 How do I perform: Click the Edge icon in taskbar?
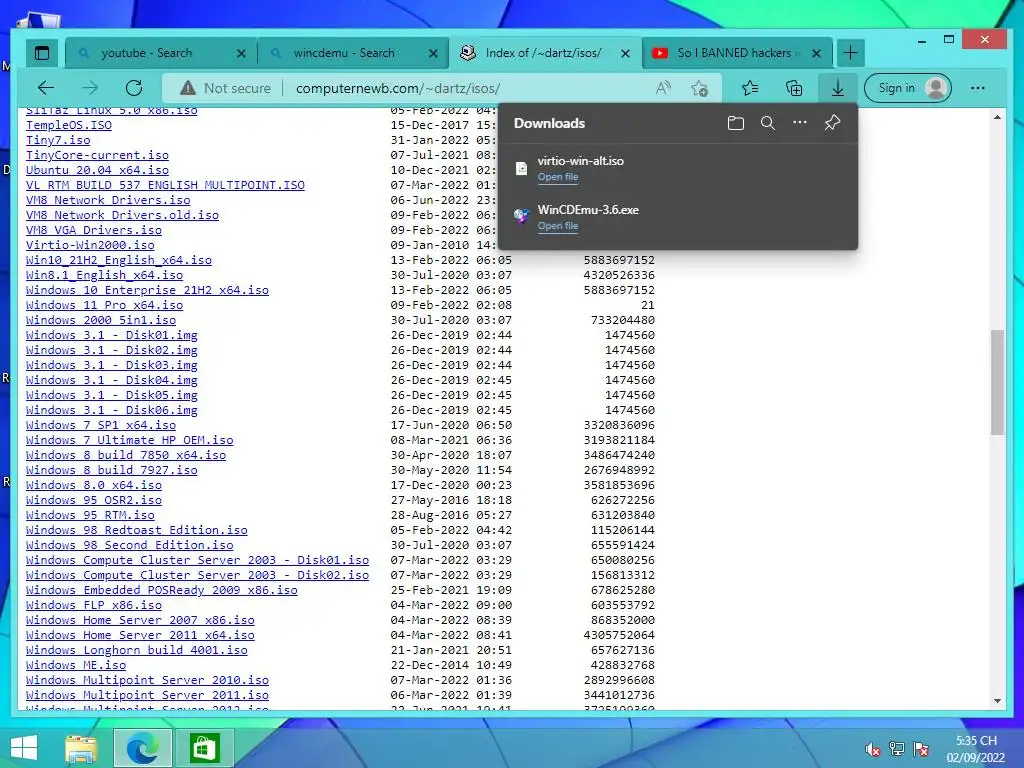tap(142, 748)
